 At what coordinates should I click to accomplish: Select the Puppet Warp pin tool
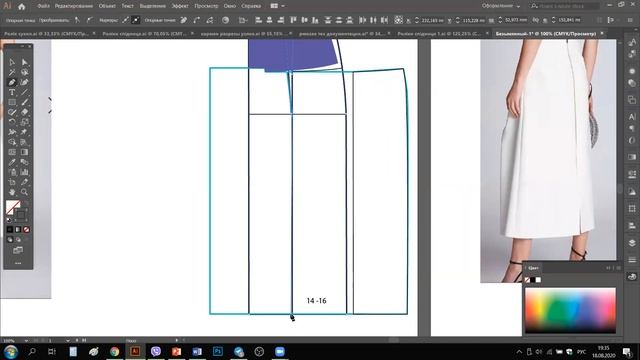point(24,132)
